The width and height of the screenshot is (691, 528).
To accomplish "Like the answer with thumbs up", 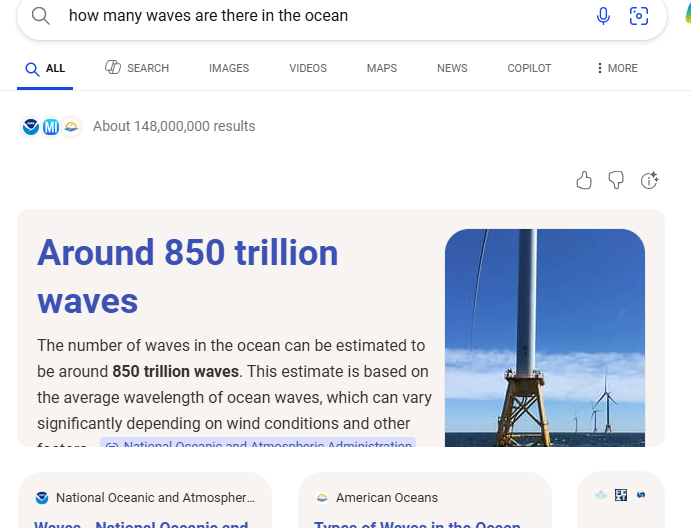I will click(x=585, y=180).
